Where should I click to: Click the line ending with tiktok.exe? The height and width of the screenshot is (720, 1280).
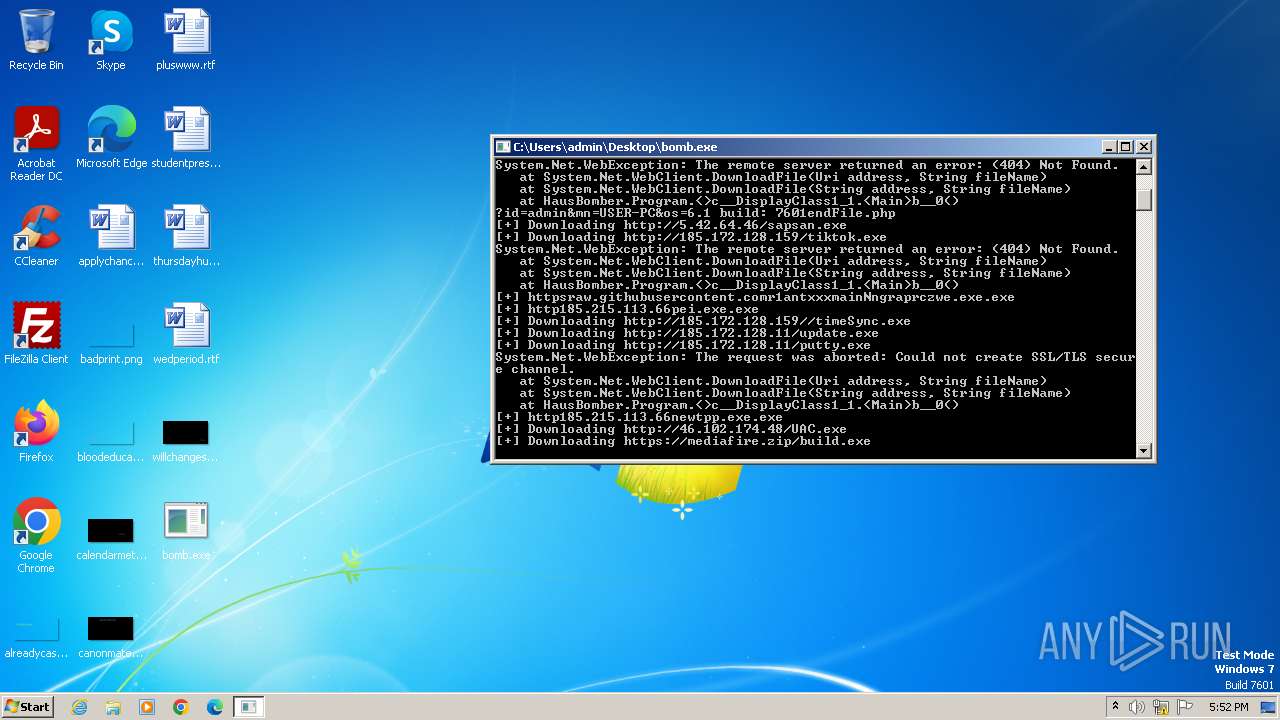[x=691, y=237]
